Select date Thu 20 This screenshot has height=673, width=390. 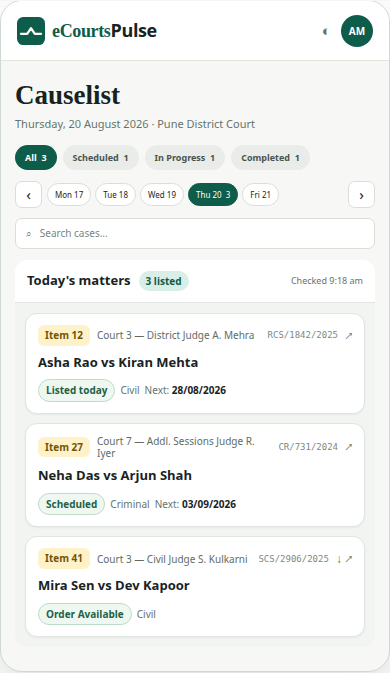coord(213,194)
